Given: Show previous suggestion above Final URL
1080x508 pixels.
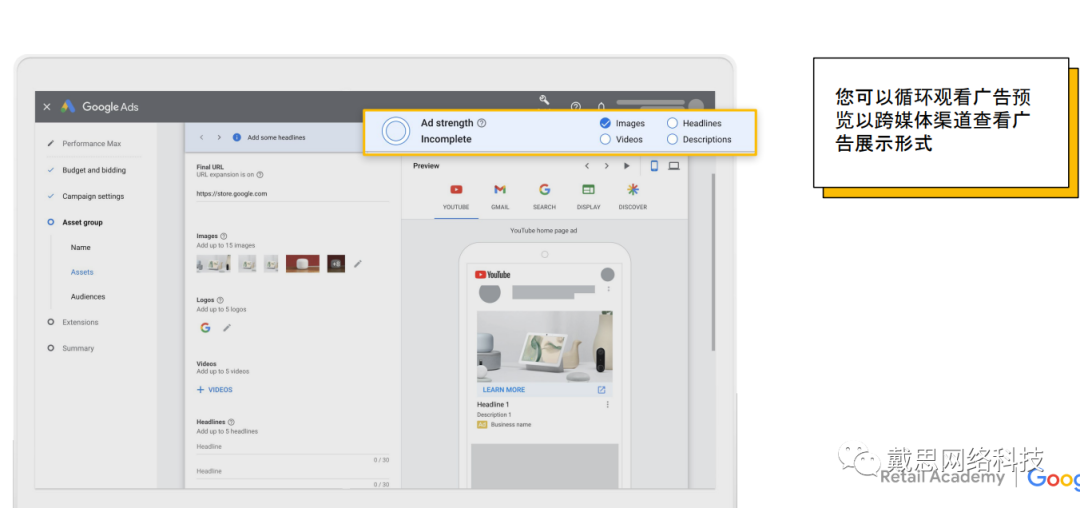Looking at the screenshot, I should click(x=201, y=137).
